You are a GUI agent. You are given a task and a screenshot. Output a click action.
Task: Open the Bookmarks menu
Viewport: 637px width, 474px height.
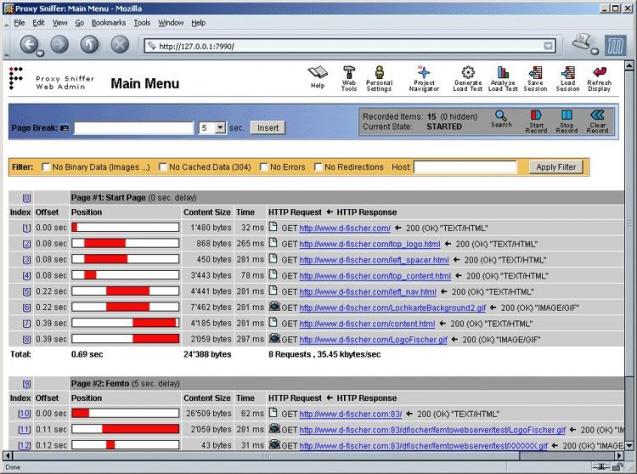(108, 23)
